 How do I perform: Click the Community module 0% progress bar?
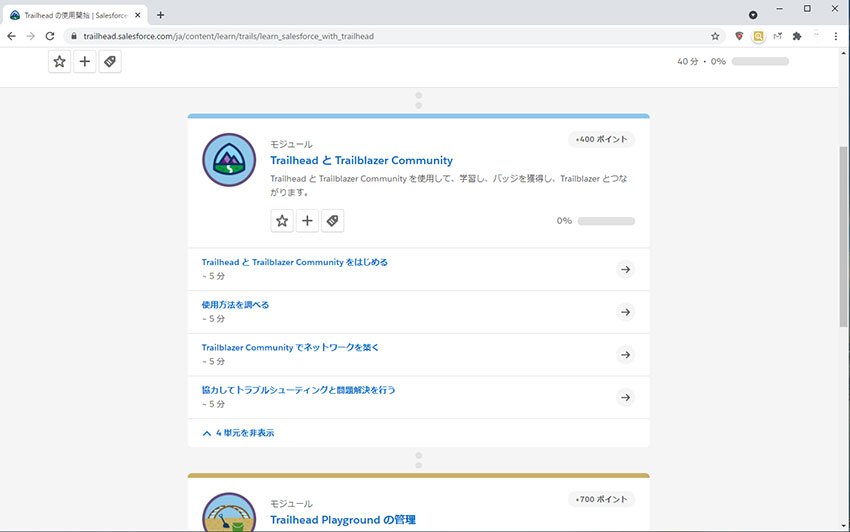[606, 221]
